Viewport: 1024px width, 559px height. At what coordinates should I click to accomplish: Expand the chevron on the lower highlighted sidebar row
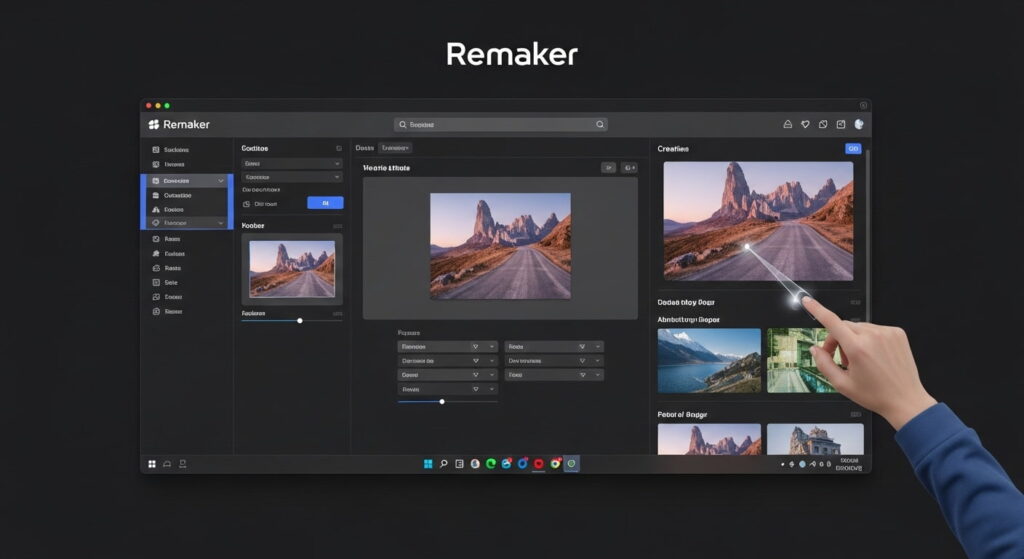point(221,223)
